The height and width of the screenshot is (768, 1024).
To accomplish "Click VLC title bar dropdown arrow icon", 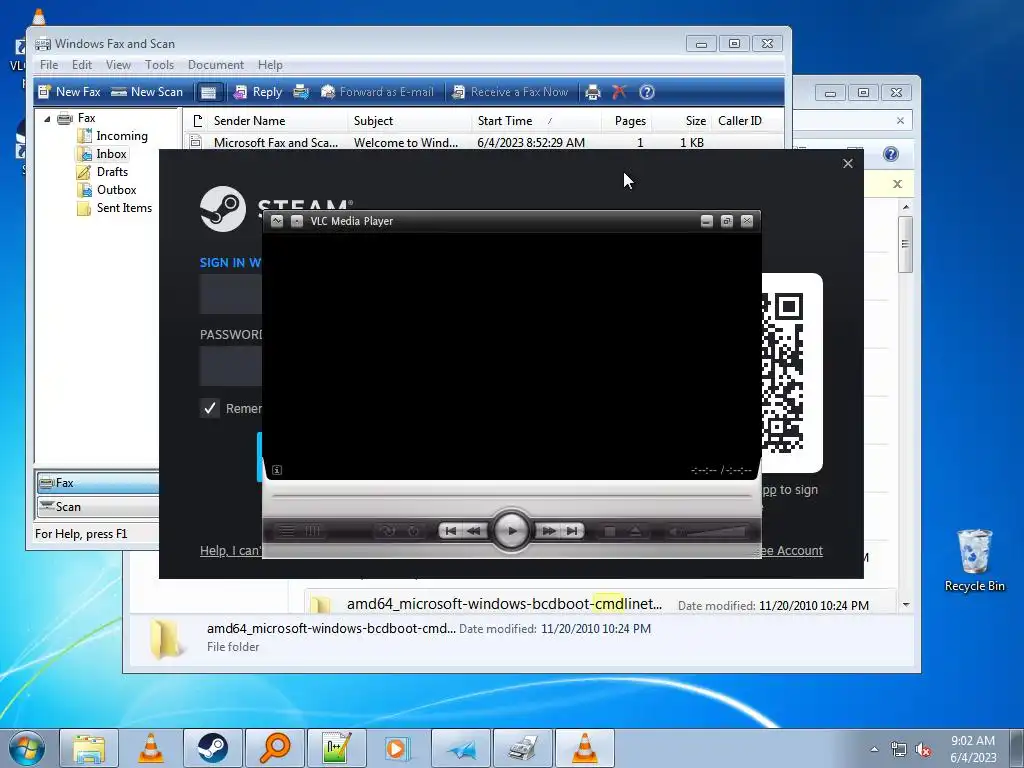I will pos(277,221).
